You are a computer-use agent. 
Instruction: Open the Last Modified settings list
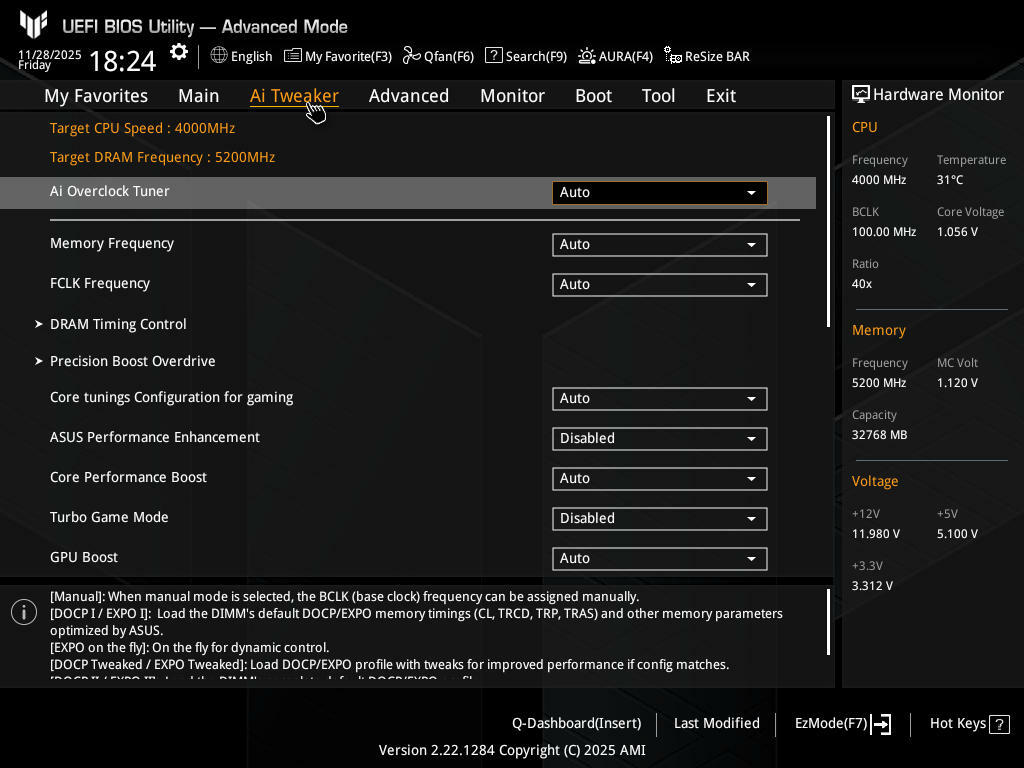[716, 724]
